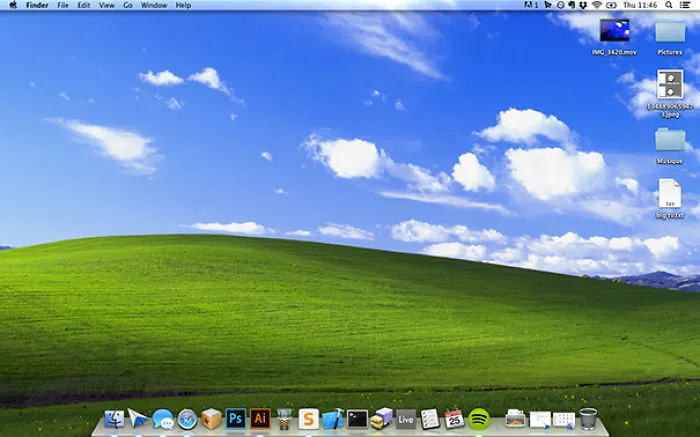Click the Evernote elephant menu bar icon
Viewport: 700px width, 437px height.
point(571,5)
